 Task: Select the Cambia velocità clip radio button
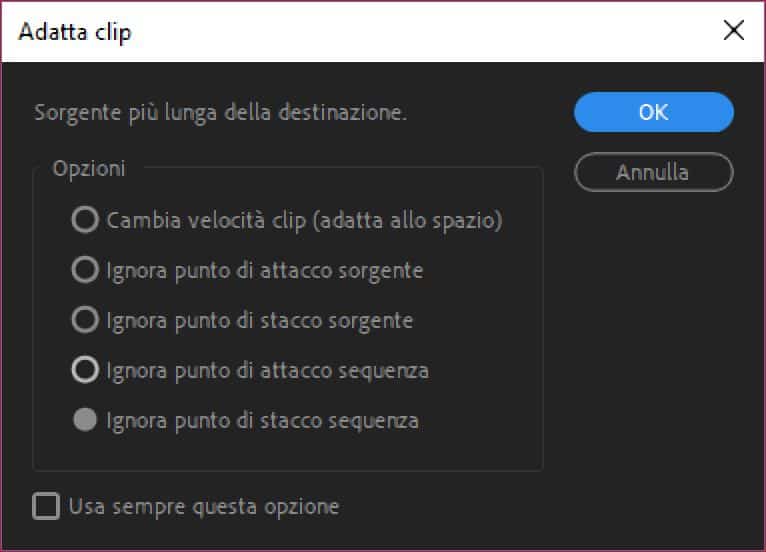(85, 220)
